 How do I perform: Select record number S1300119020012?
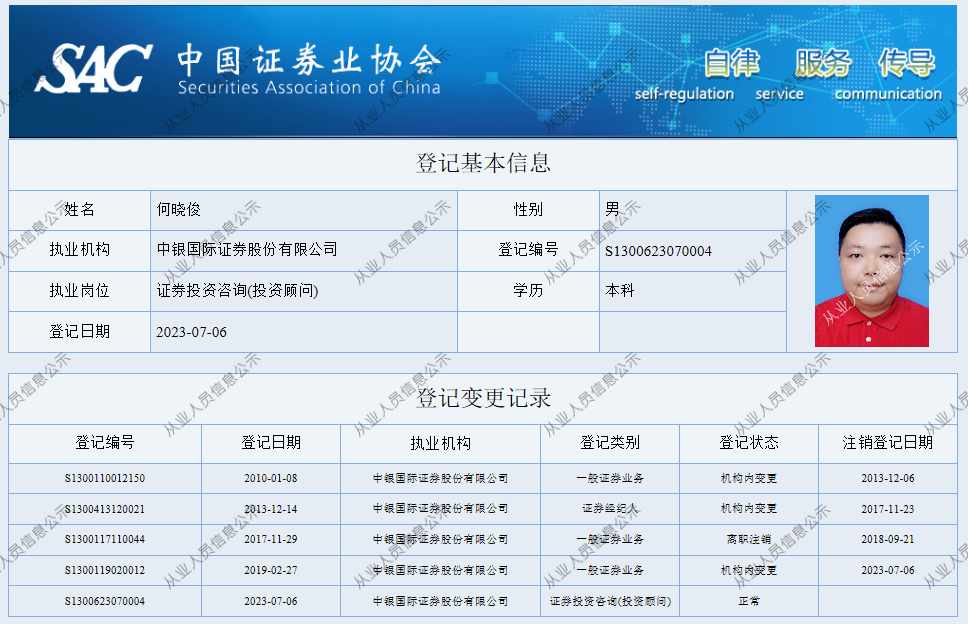click(x=105, y=571)
